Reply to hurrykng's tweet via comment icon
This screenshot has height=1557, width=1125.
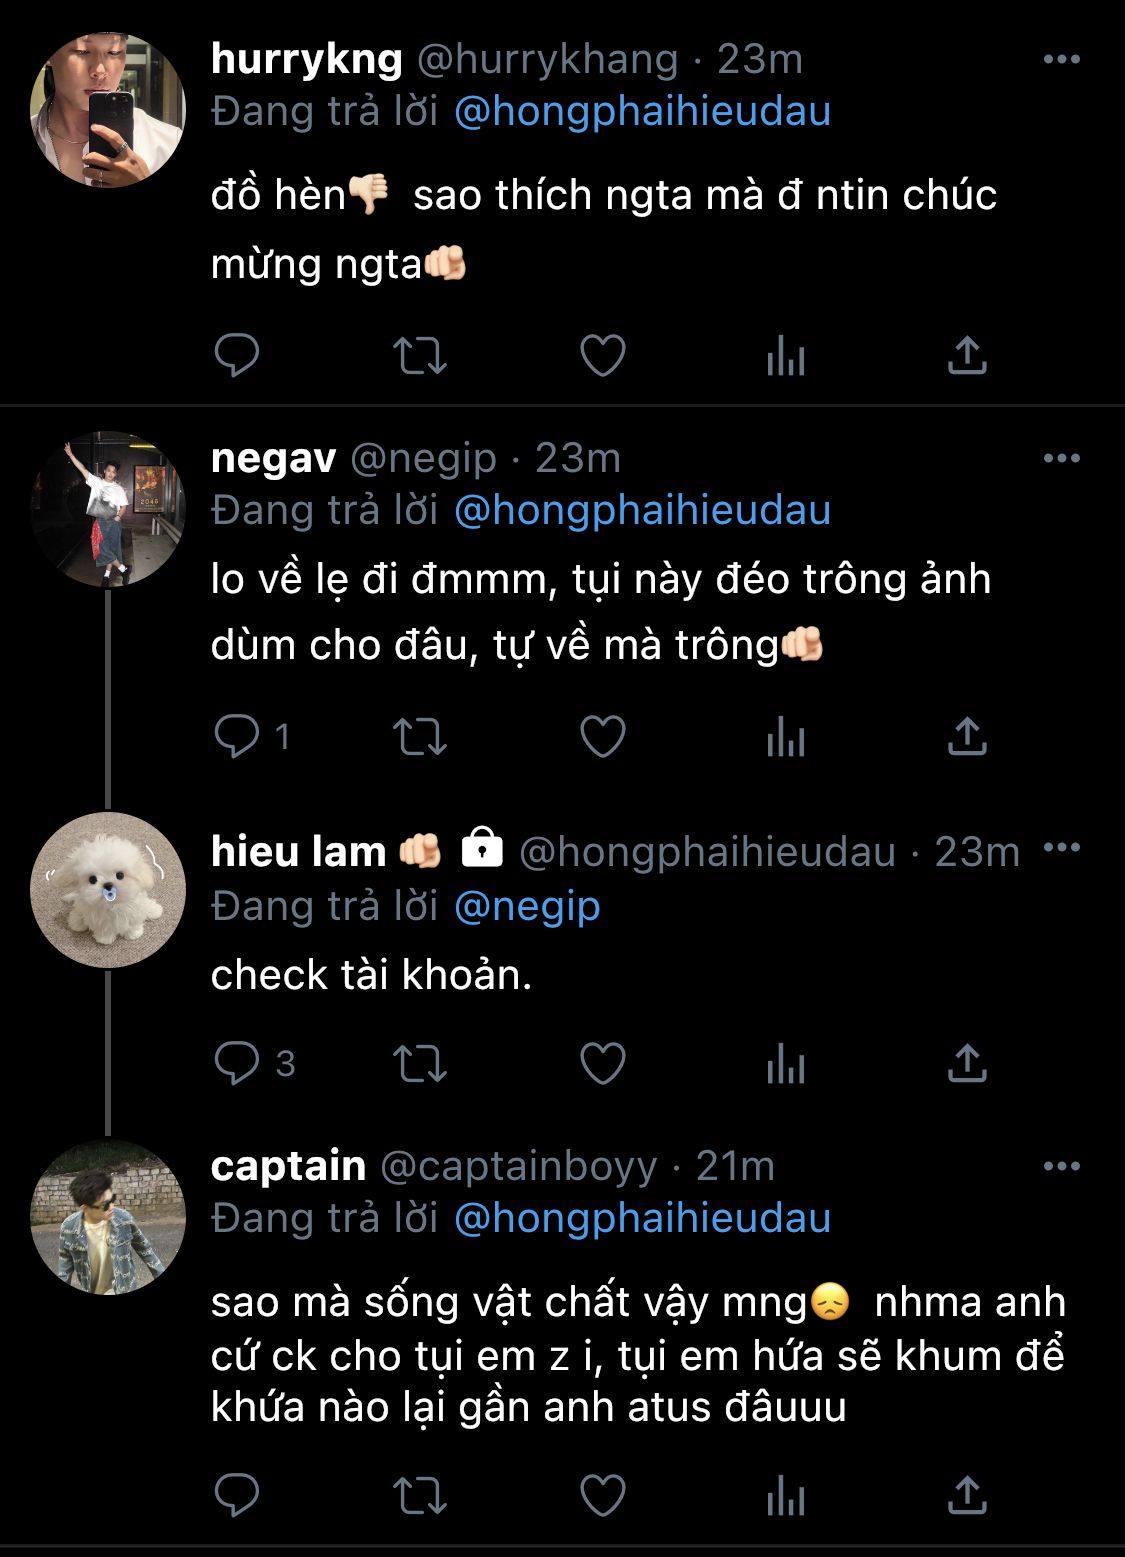(x=237, y=355)
